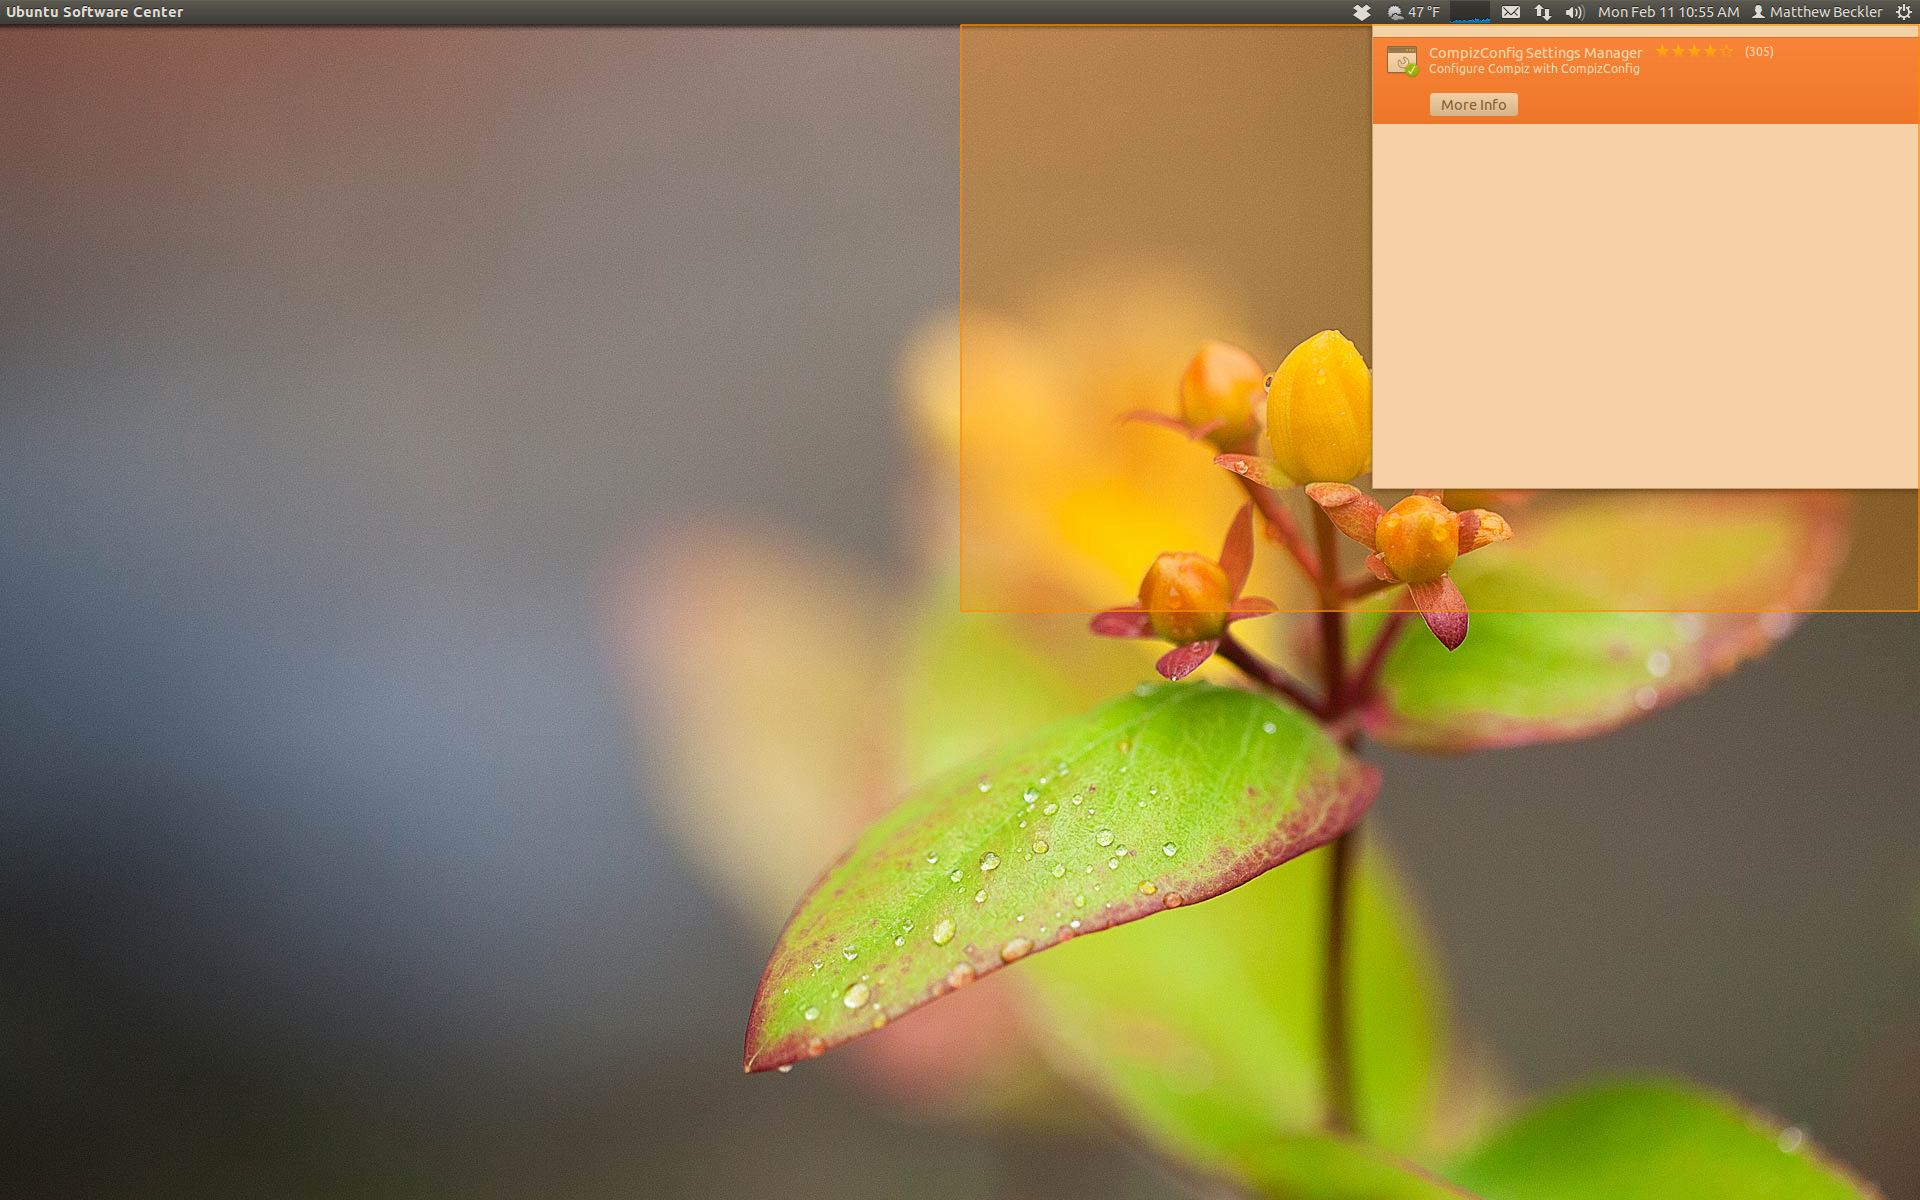Open the network connections arrows indicator
The width and height of the screenshot is (1920, 1200).
[1543, 12]
